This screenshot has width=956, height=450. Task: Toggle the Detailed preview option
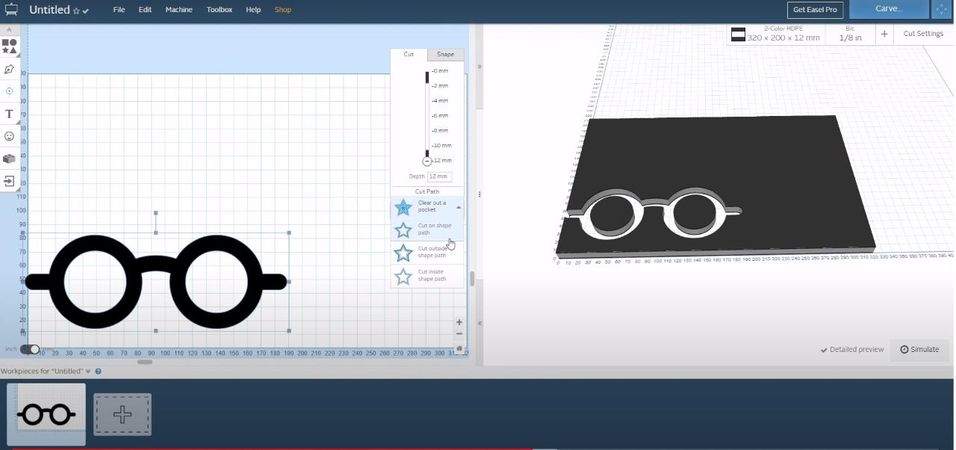[852, 349]
